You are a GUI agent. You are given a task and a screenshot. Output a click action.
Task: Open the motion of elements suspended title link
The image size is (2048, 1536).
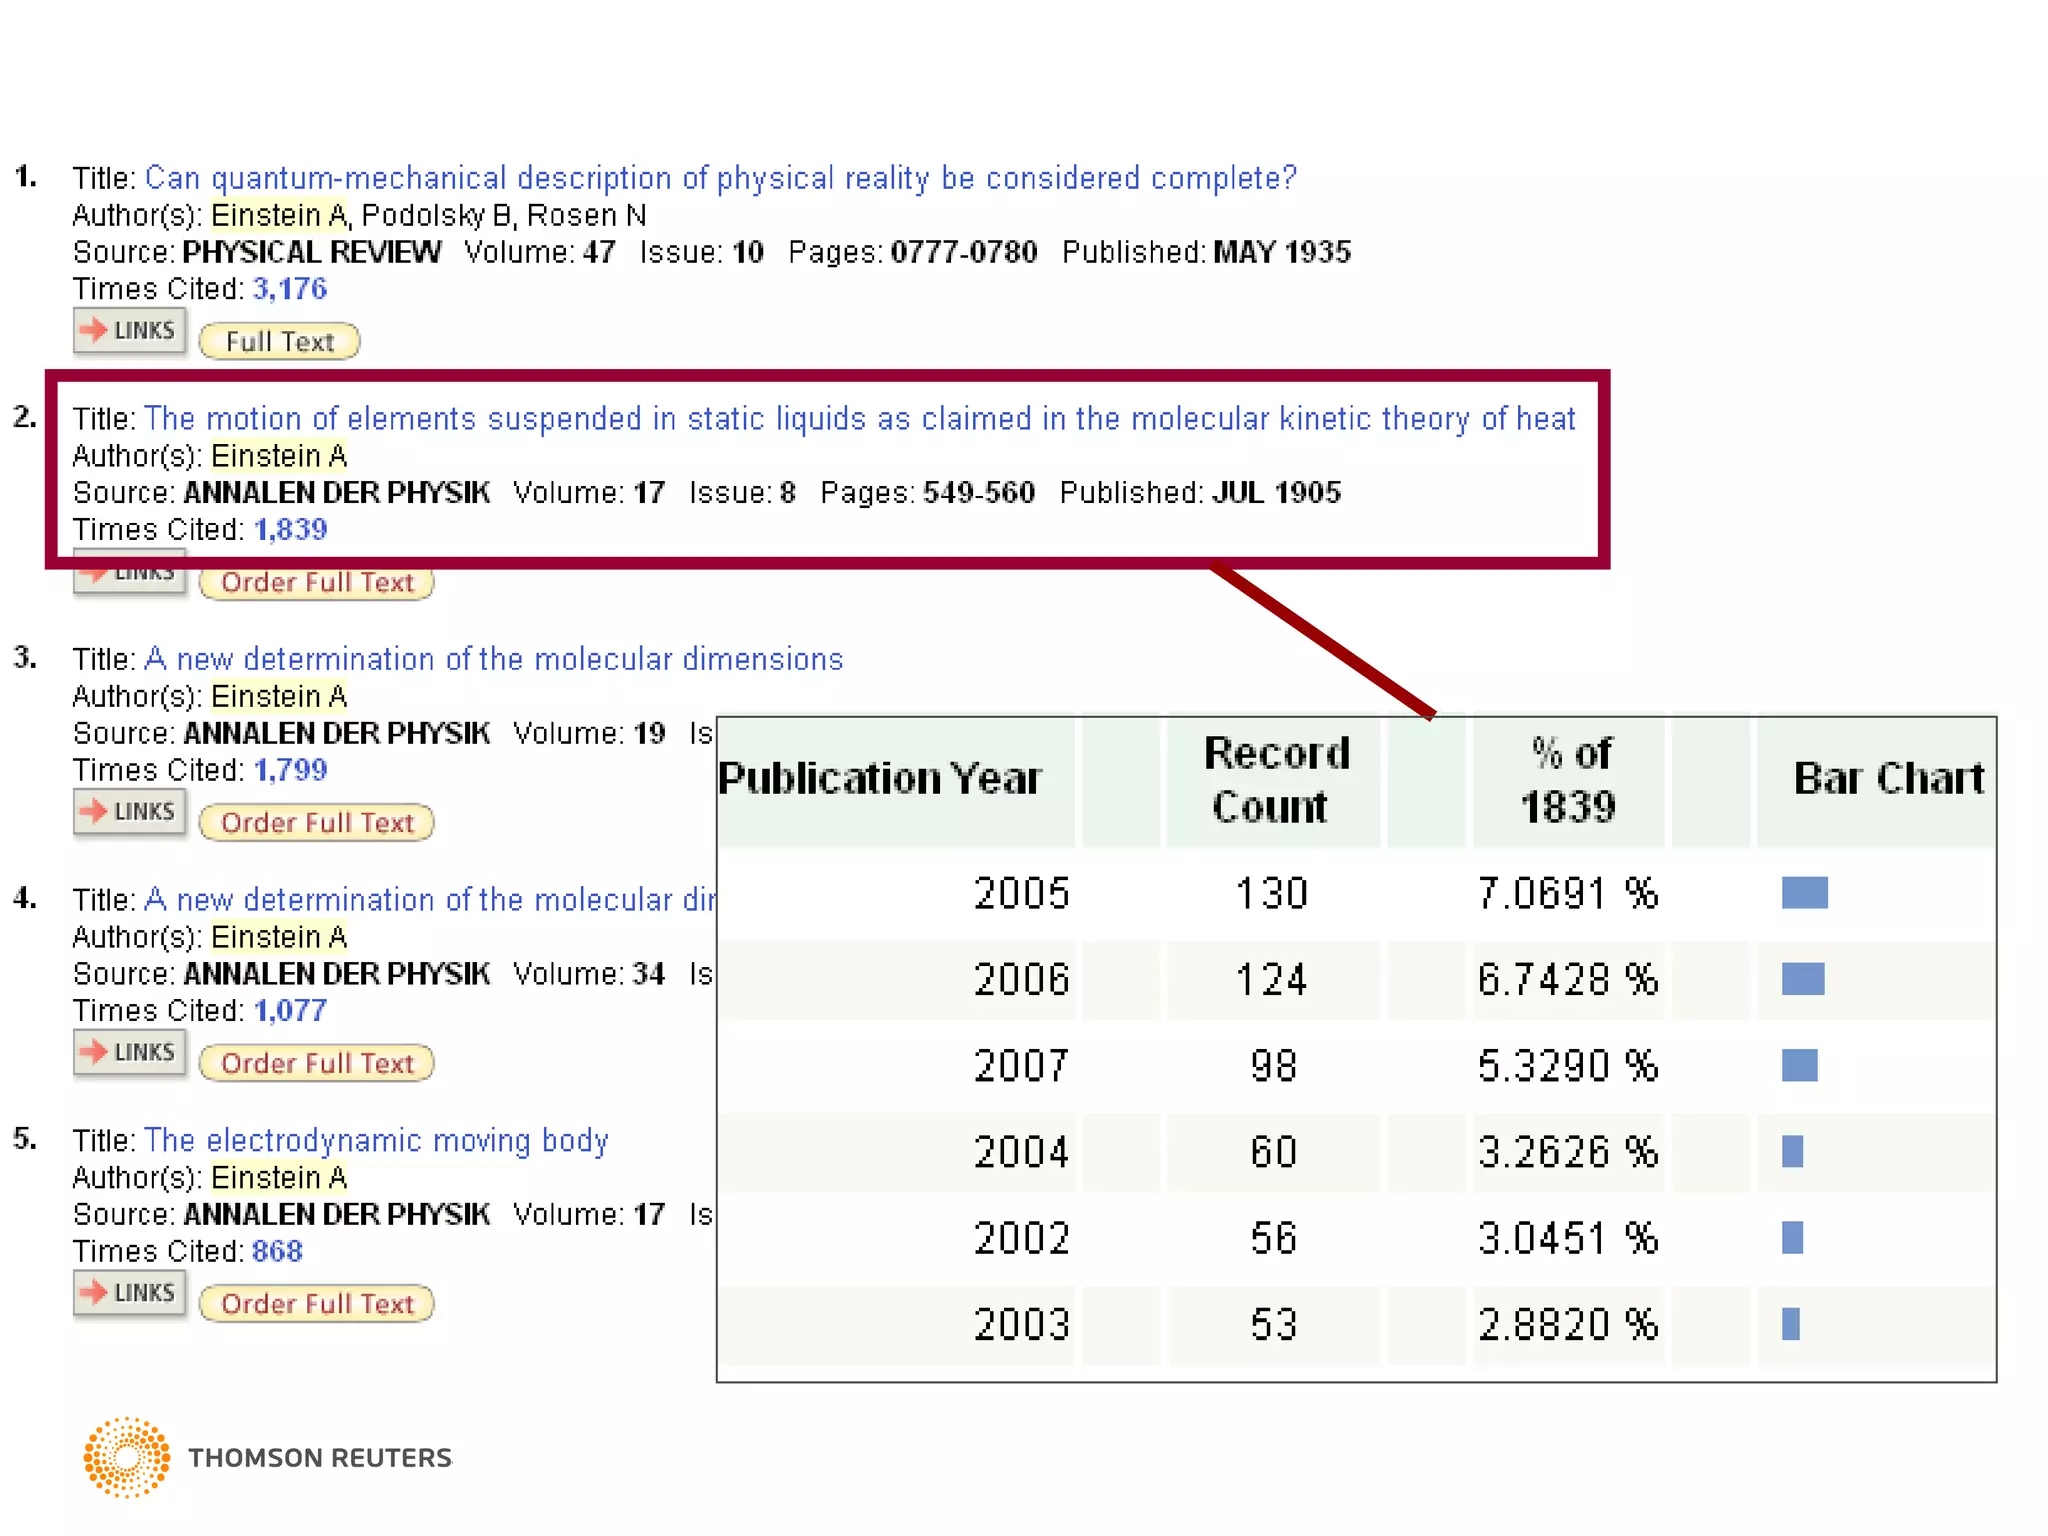click(x=859, y=419)
